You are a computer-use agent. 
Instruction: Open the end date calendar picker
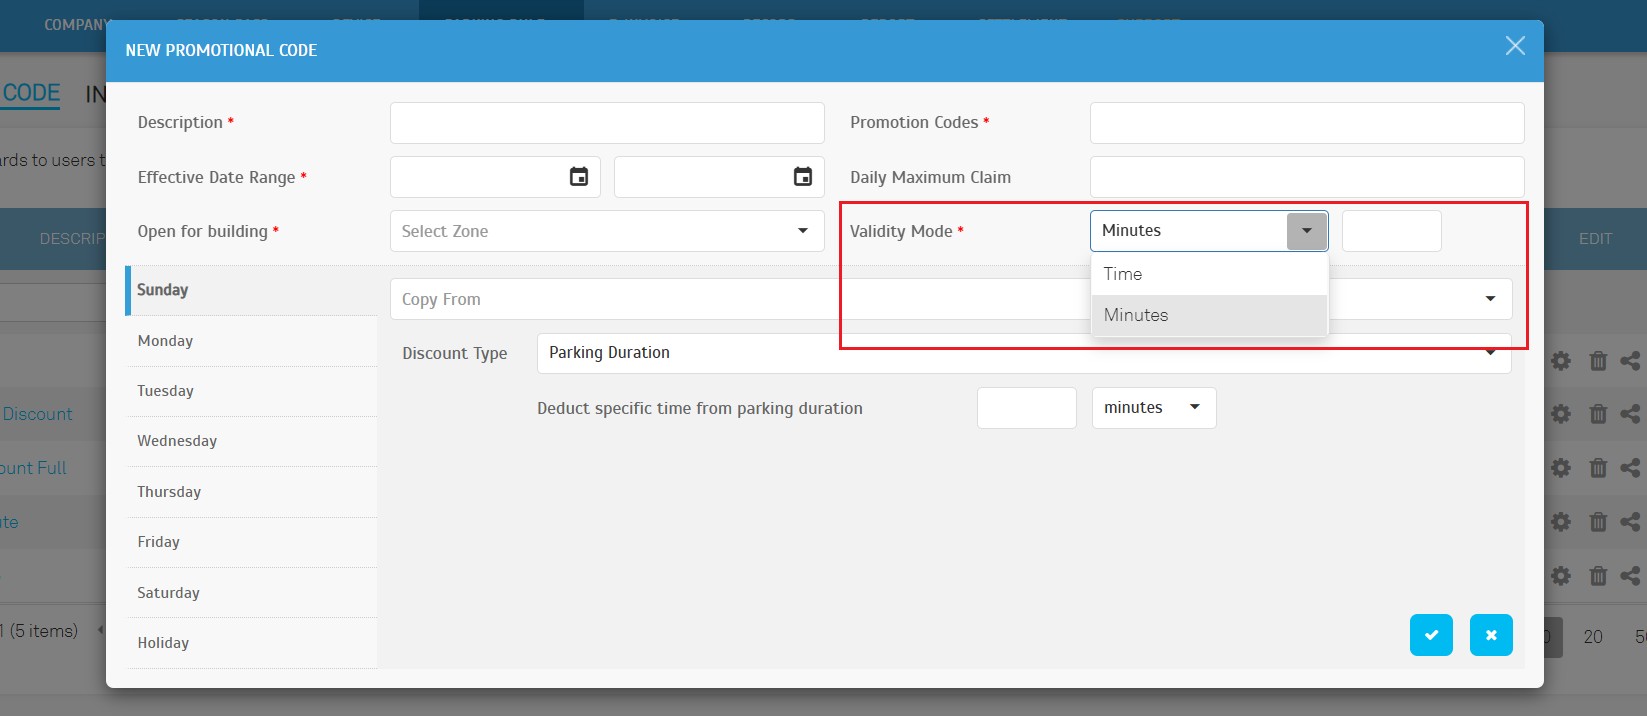click(x=803, y=177)
